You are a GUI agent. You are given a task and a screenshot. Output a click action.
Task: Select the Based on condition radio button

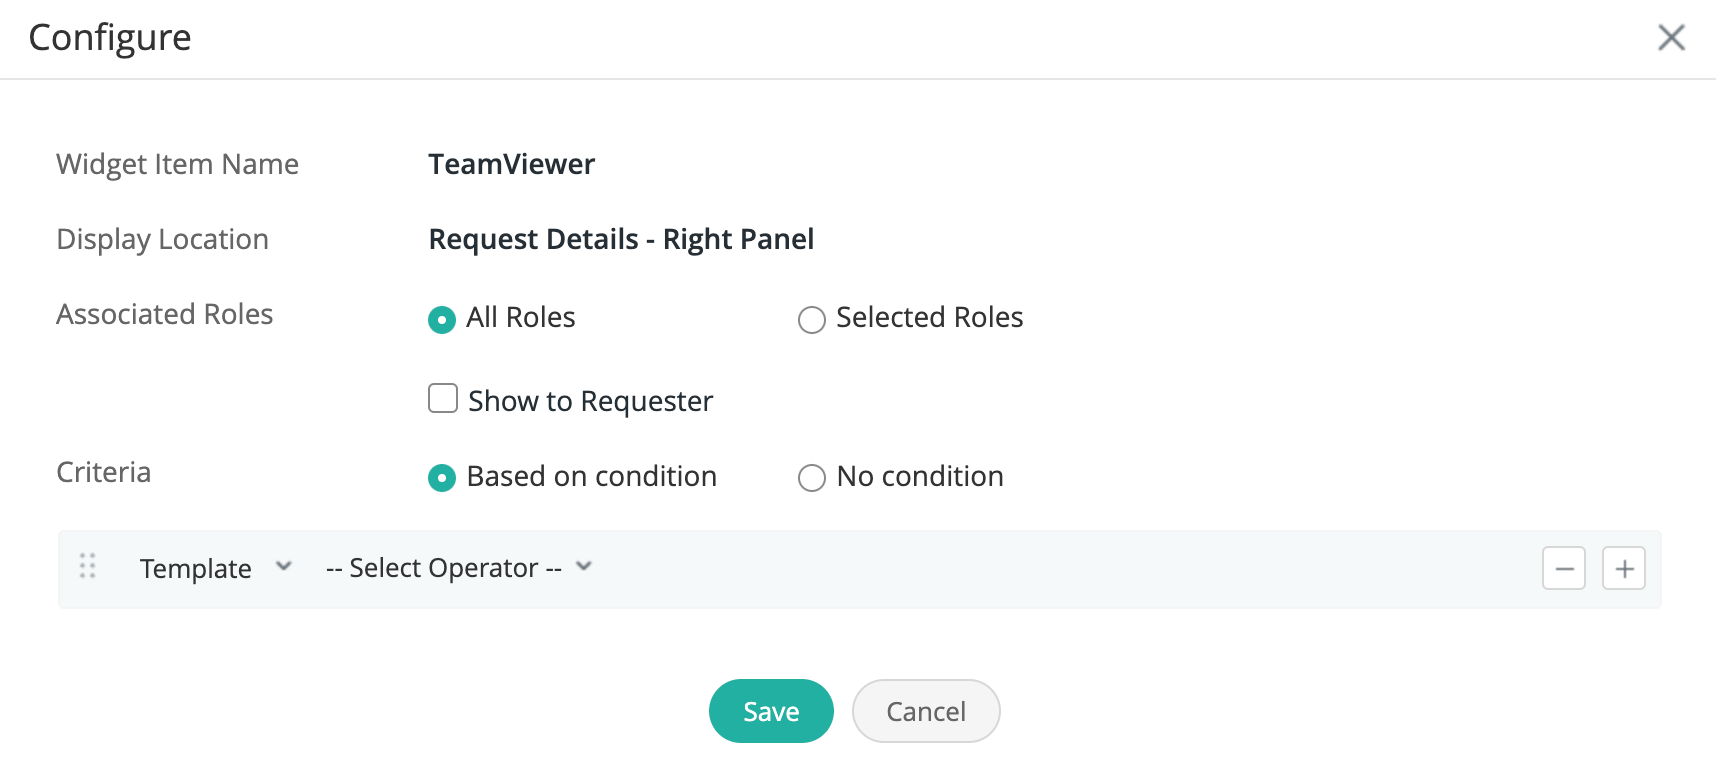pos(442,478)
